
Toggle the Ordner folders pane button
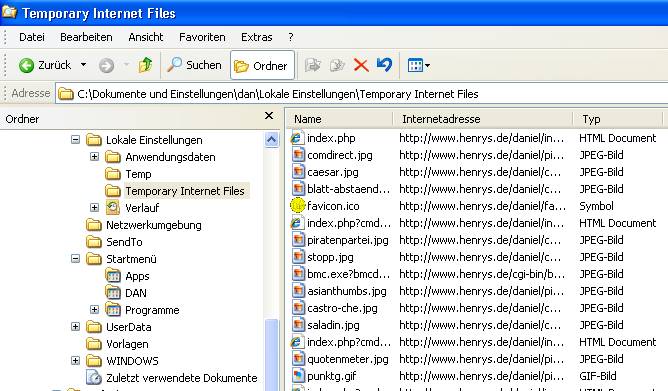(x=262, y=66)
